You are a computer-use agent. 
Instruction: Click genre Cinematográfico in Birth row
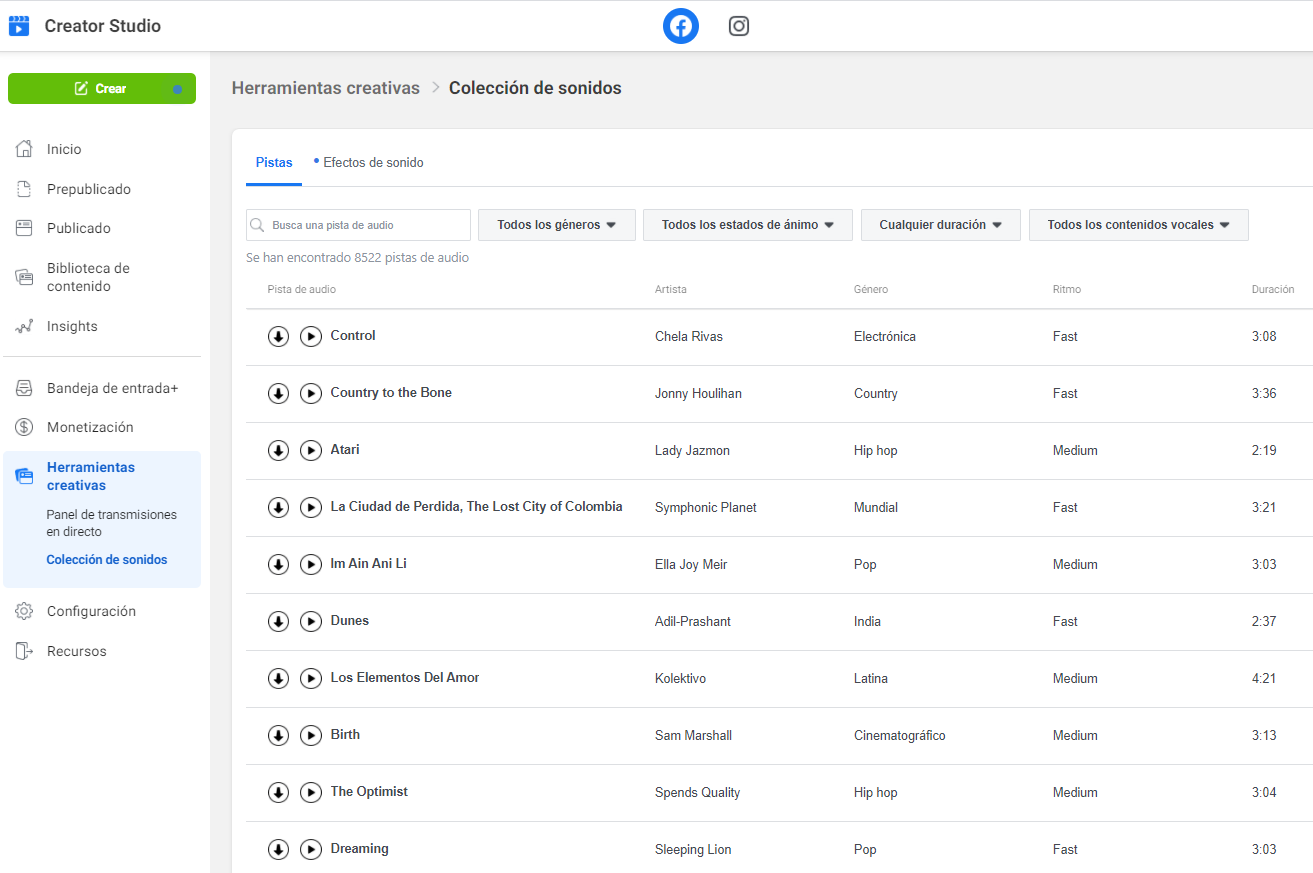(900, 736)
